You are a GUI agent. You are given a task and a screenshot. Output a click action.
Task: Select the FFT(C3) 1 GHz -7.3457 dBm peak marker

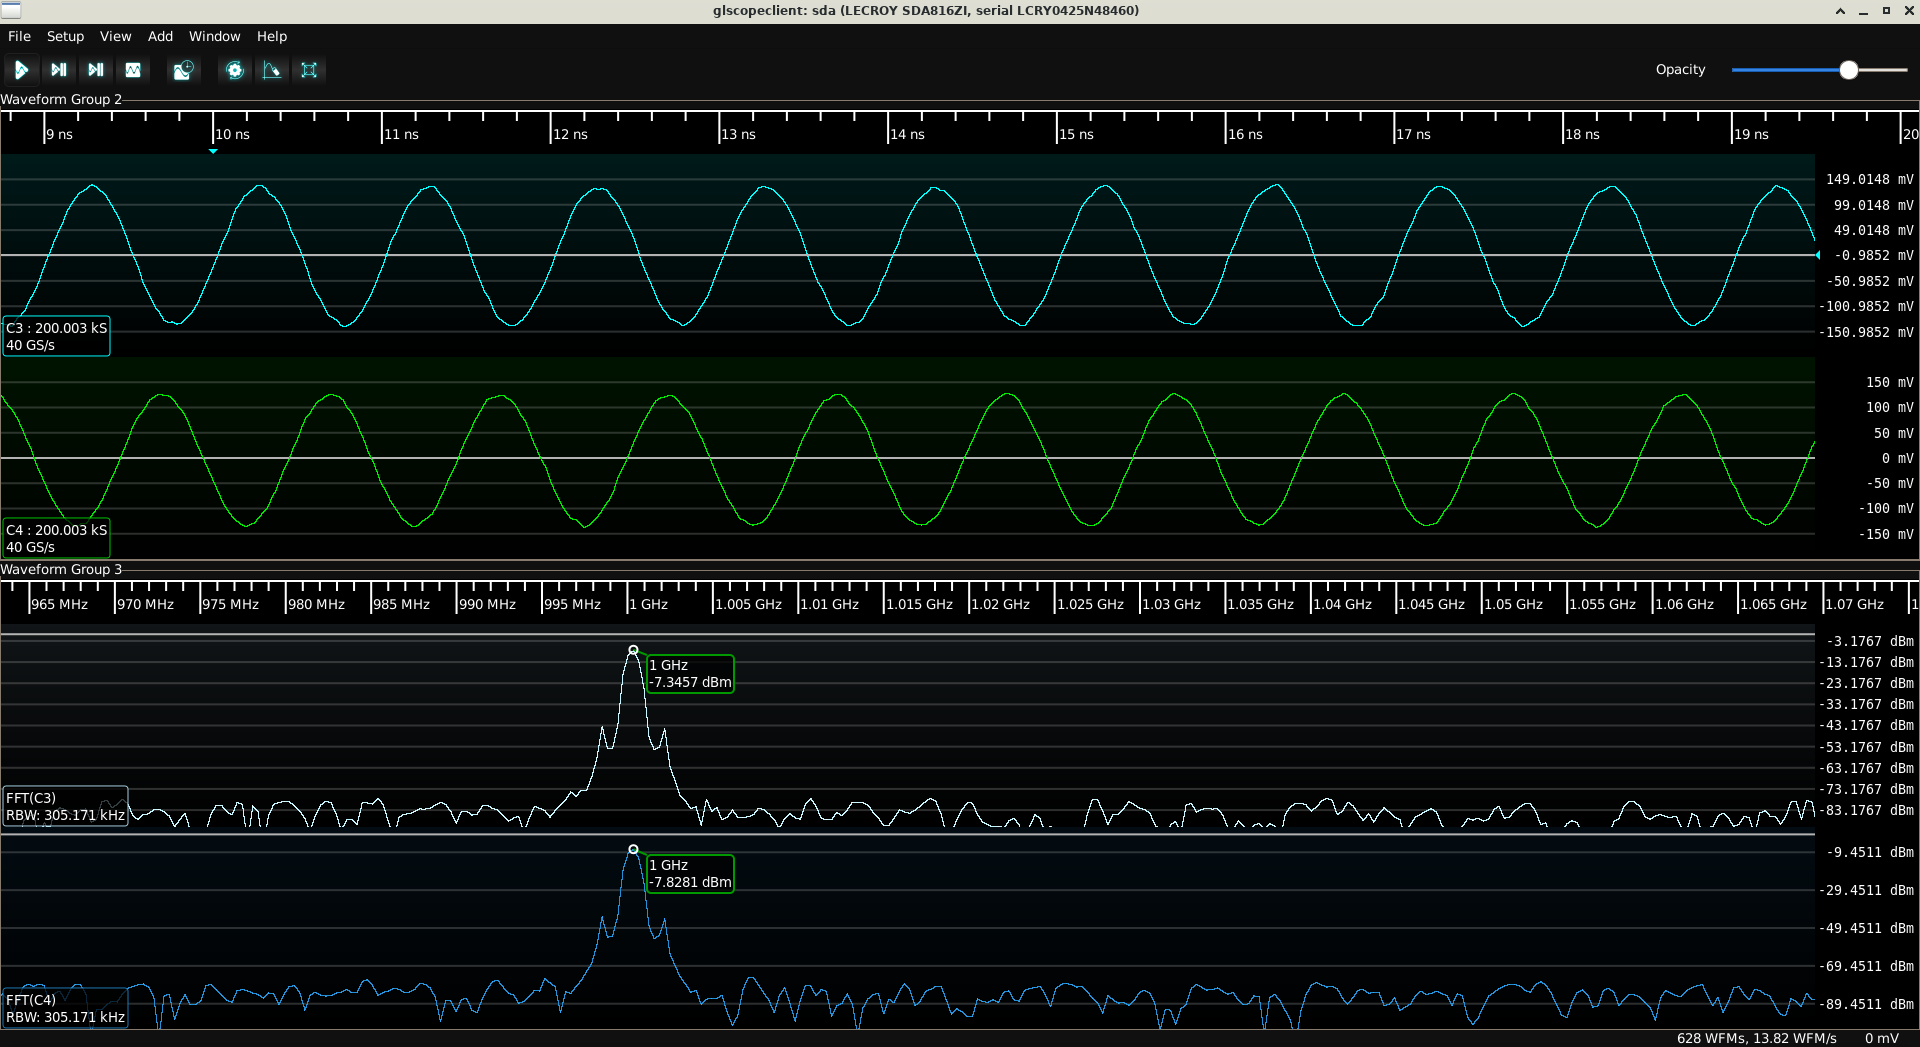[x=690, y=674]
